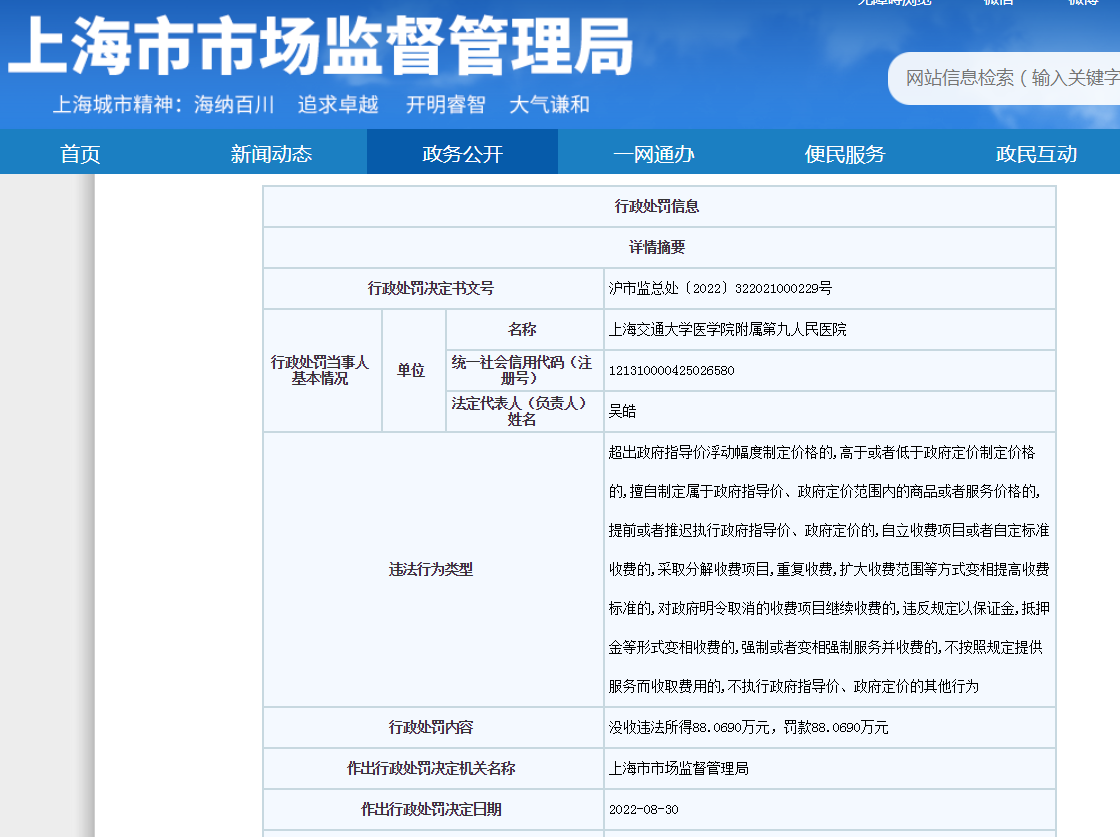The height and width of the screenshot is (837, 1120).
Task: Click the 上海市市场监督管理局 site title logo
Action: pos(322,47)
